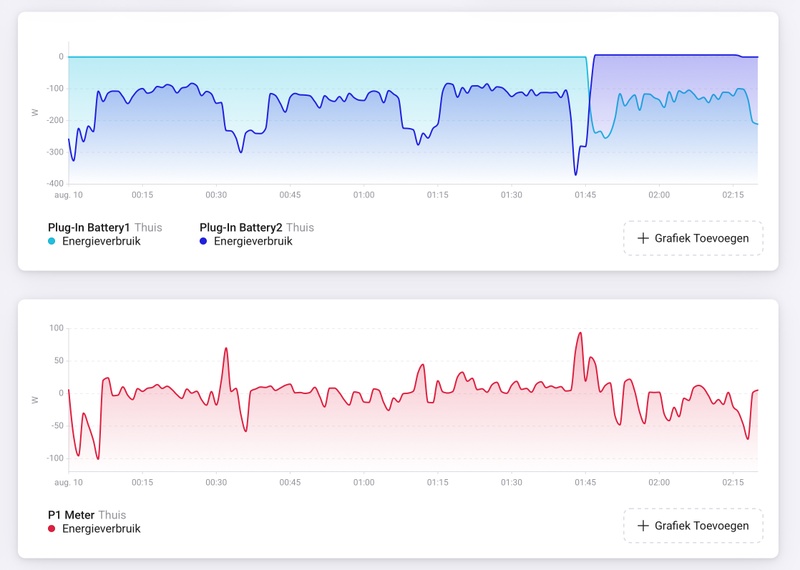800x570 pixels.
Task: Click the plus icon in the top chart's Grafiek Toevoegen
Action: click(643, 238)
